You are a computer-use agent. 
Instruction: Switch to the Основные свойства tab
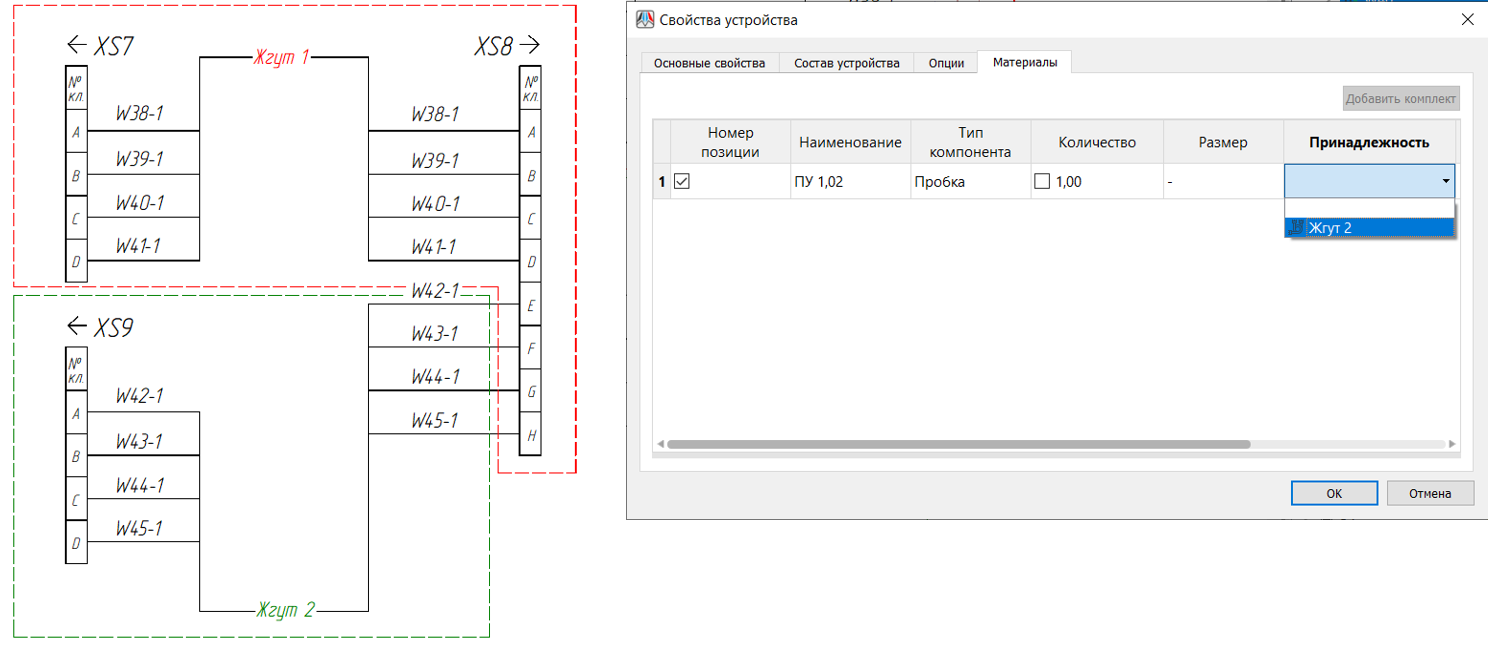709,63
